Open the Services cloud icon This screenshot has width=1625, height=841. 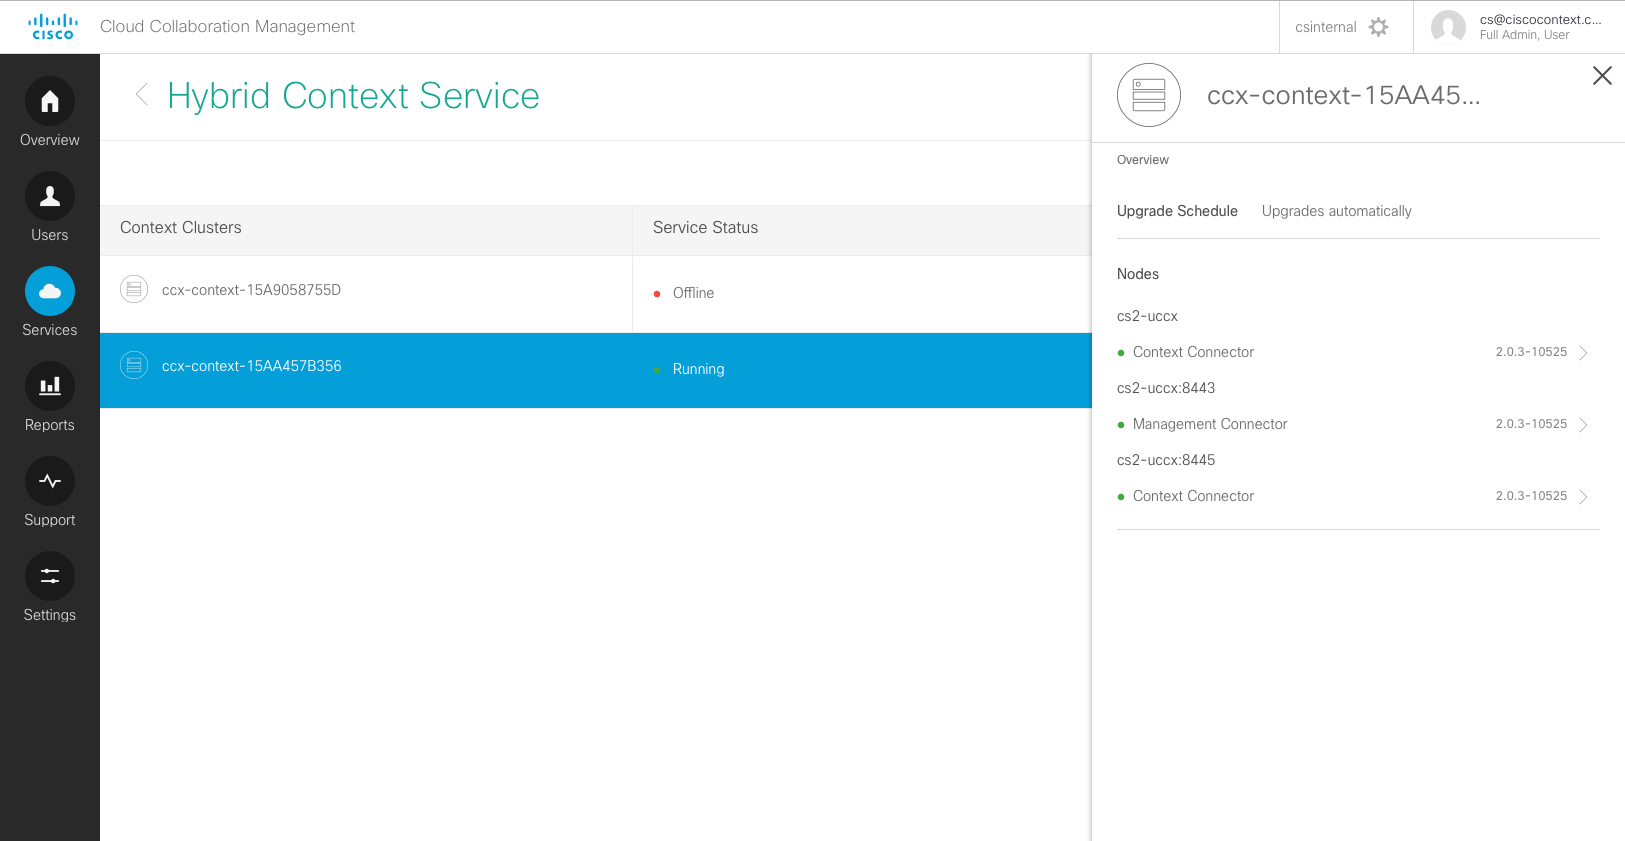point(50,291)
